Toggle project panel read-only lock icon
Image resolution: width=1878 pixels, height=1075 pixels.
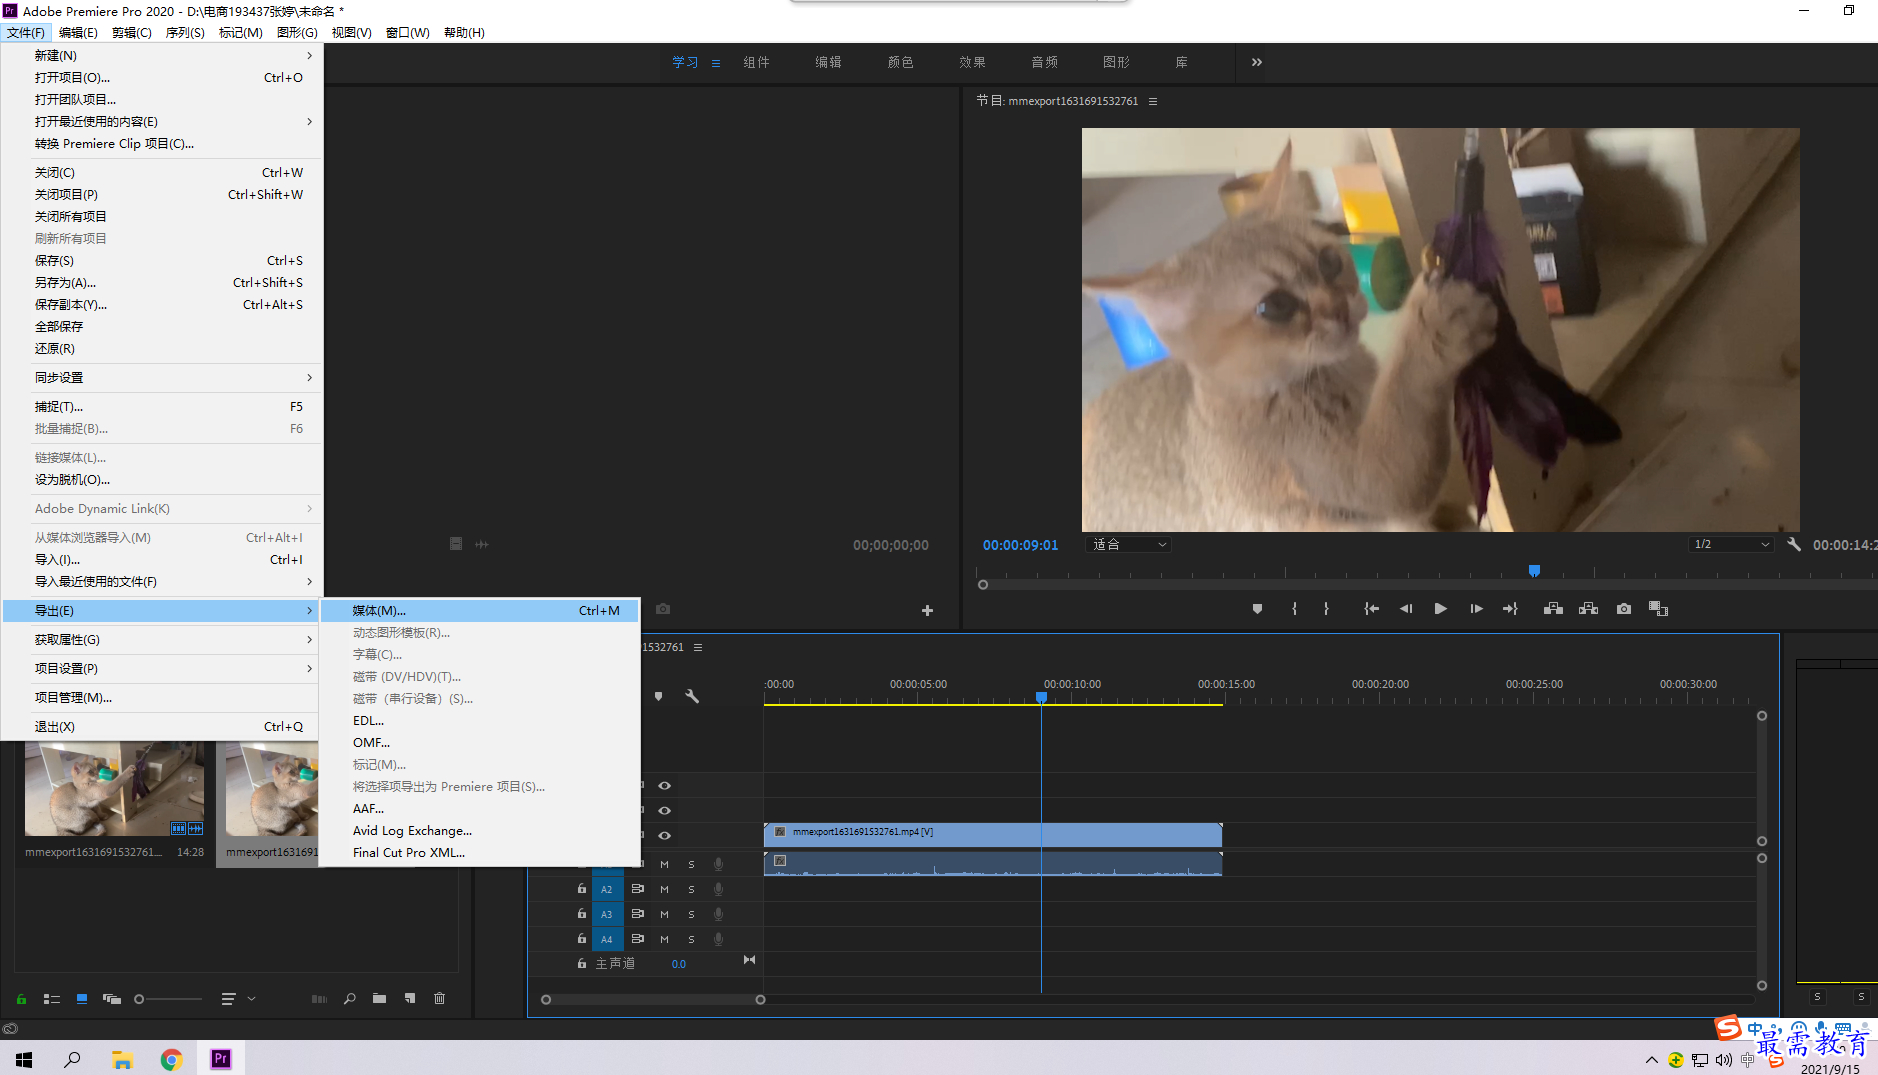[21, 999]
